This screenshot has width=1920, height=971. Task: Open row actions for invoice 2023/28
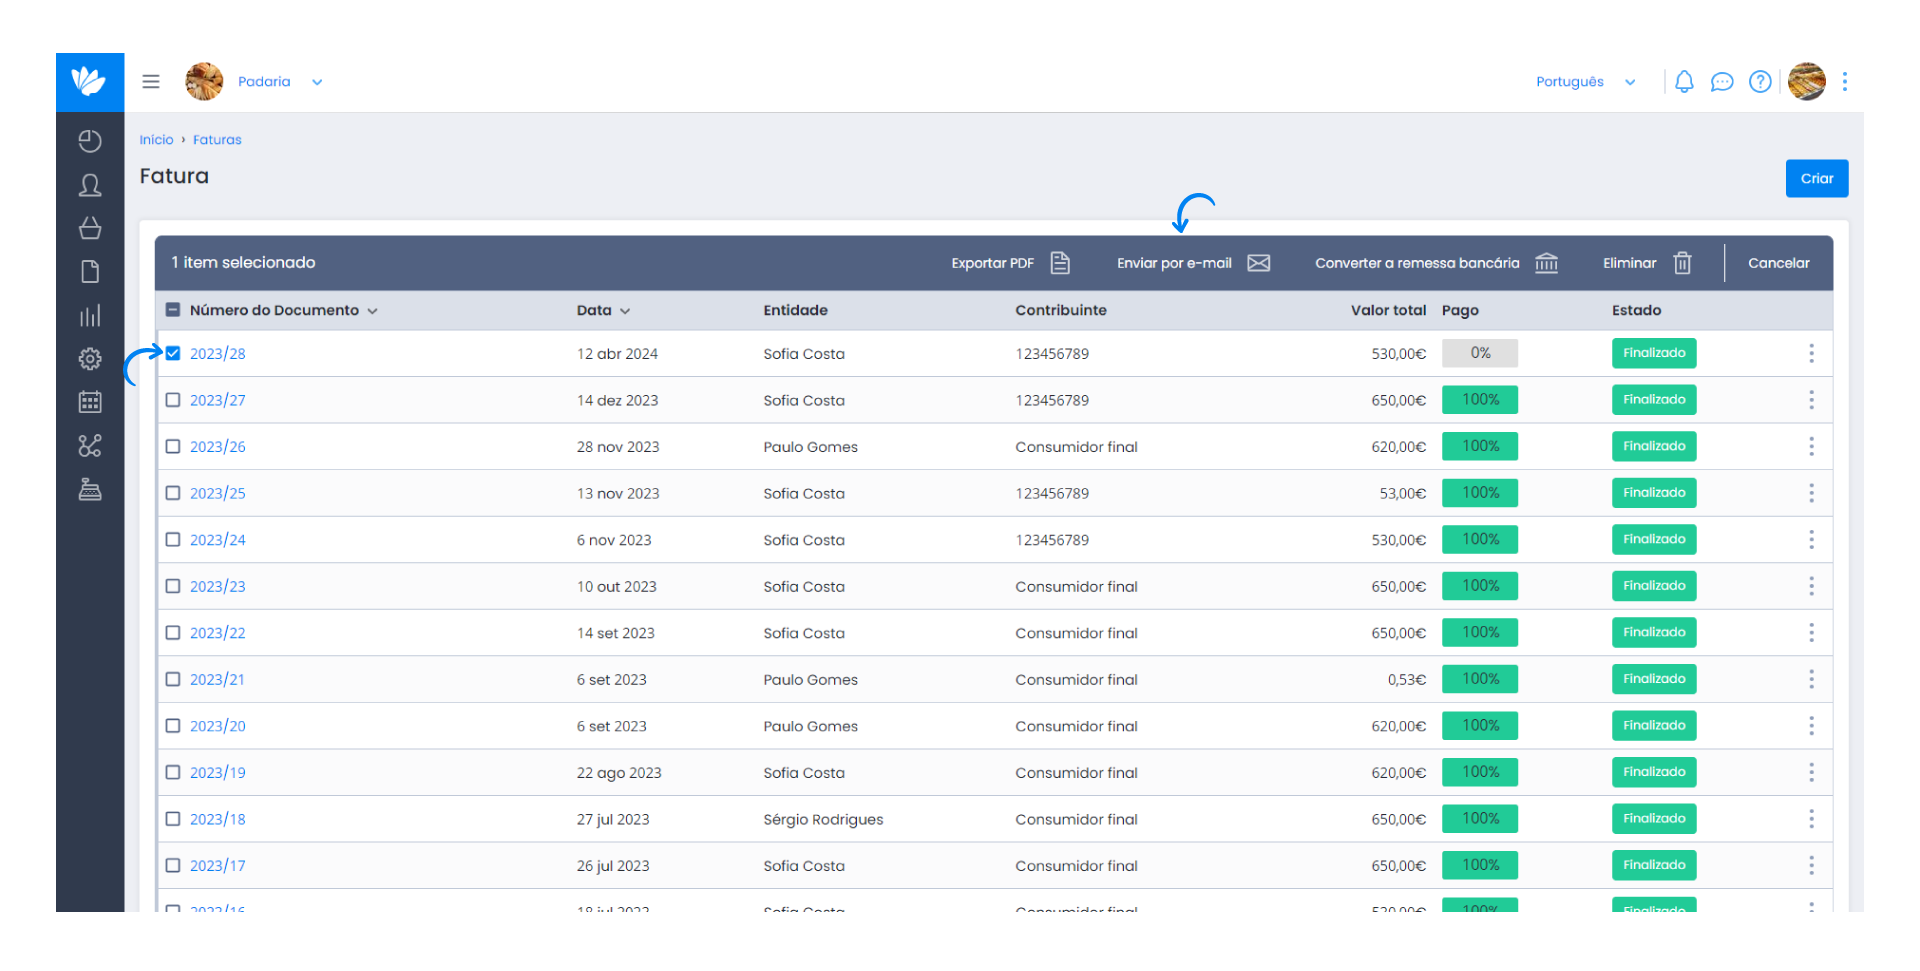tap(1811, 354)
